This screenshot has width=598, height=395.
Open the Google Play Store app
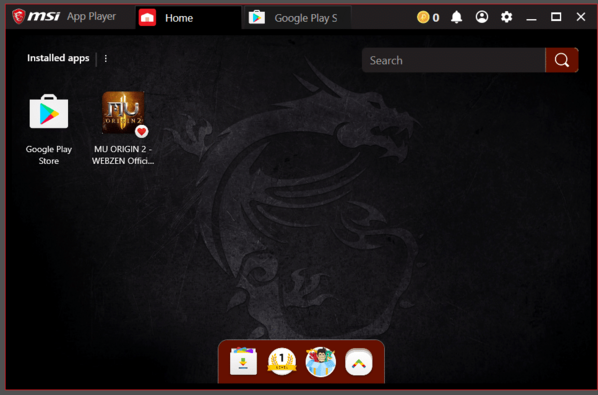click(49, 112)
